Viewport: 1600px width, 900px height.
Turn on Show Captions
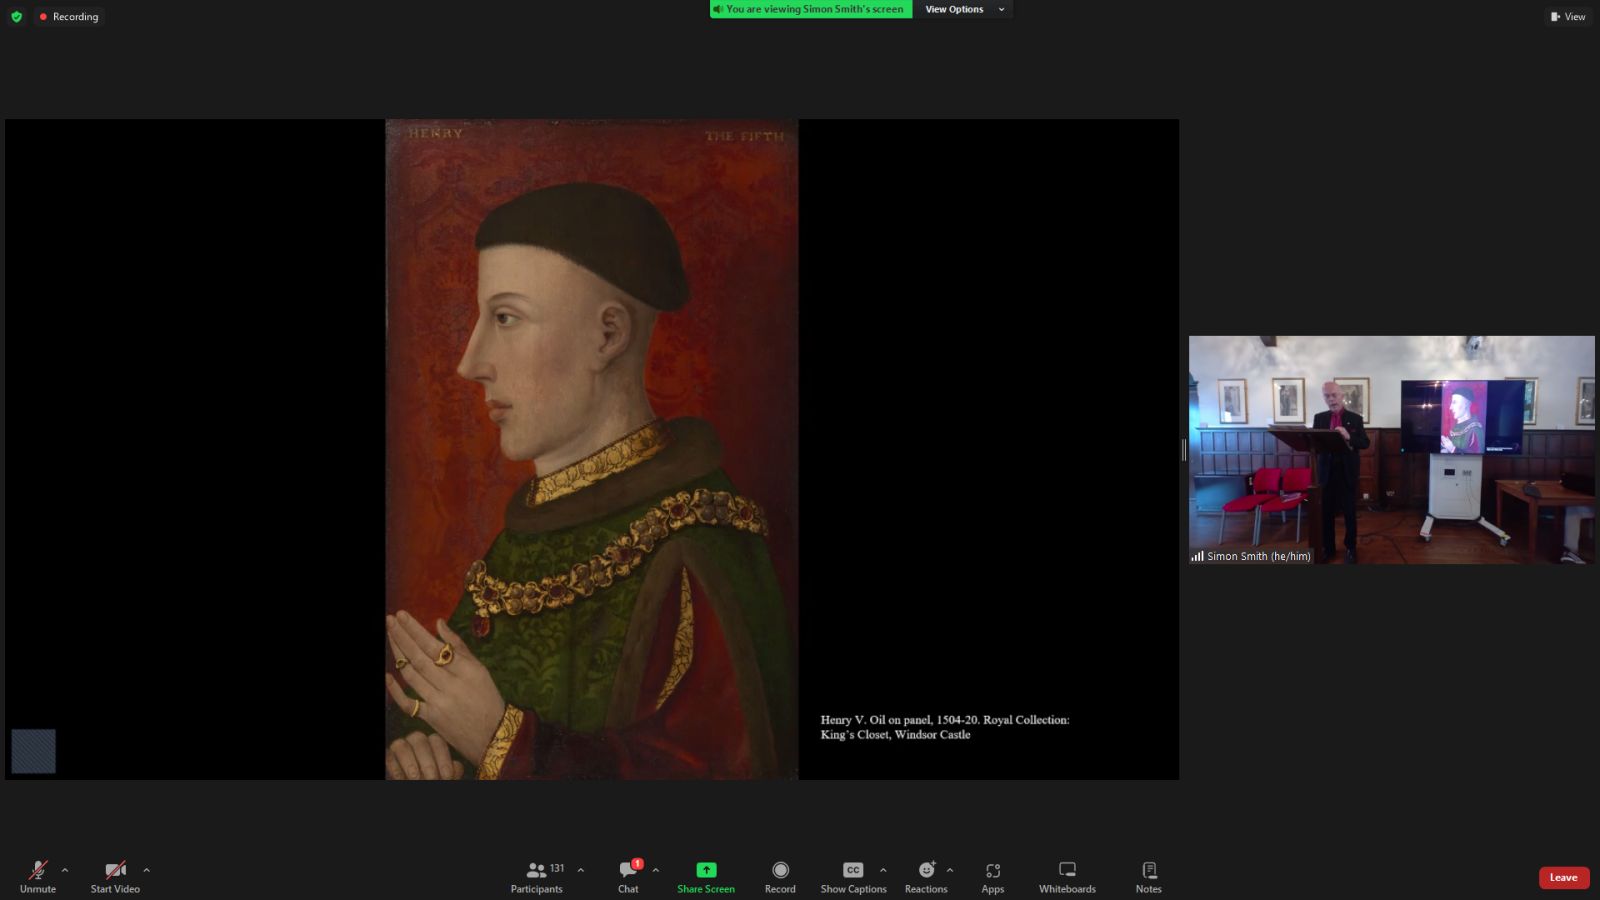coord(853,876)
